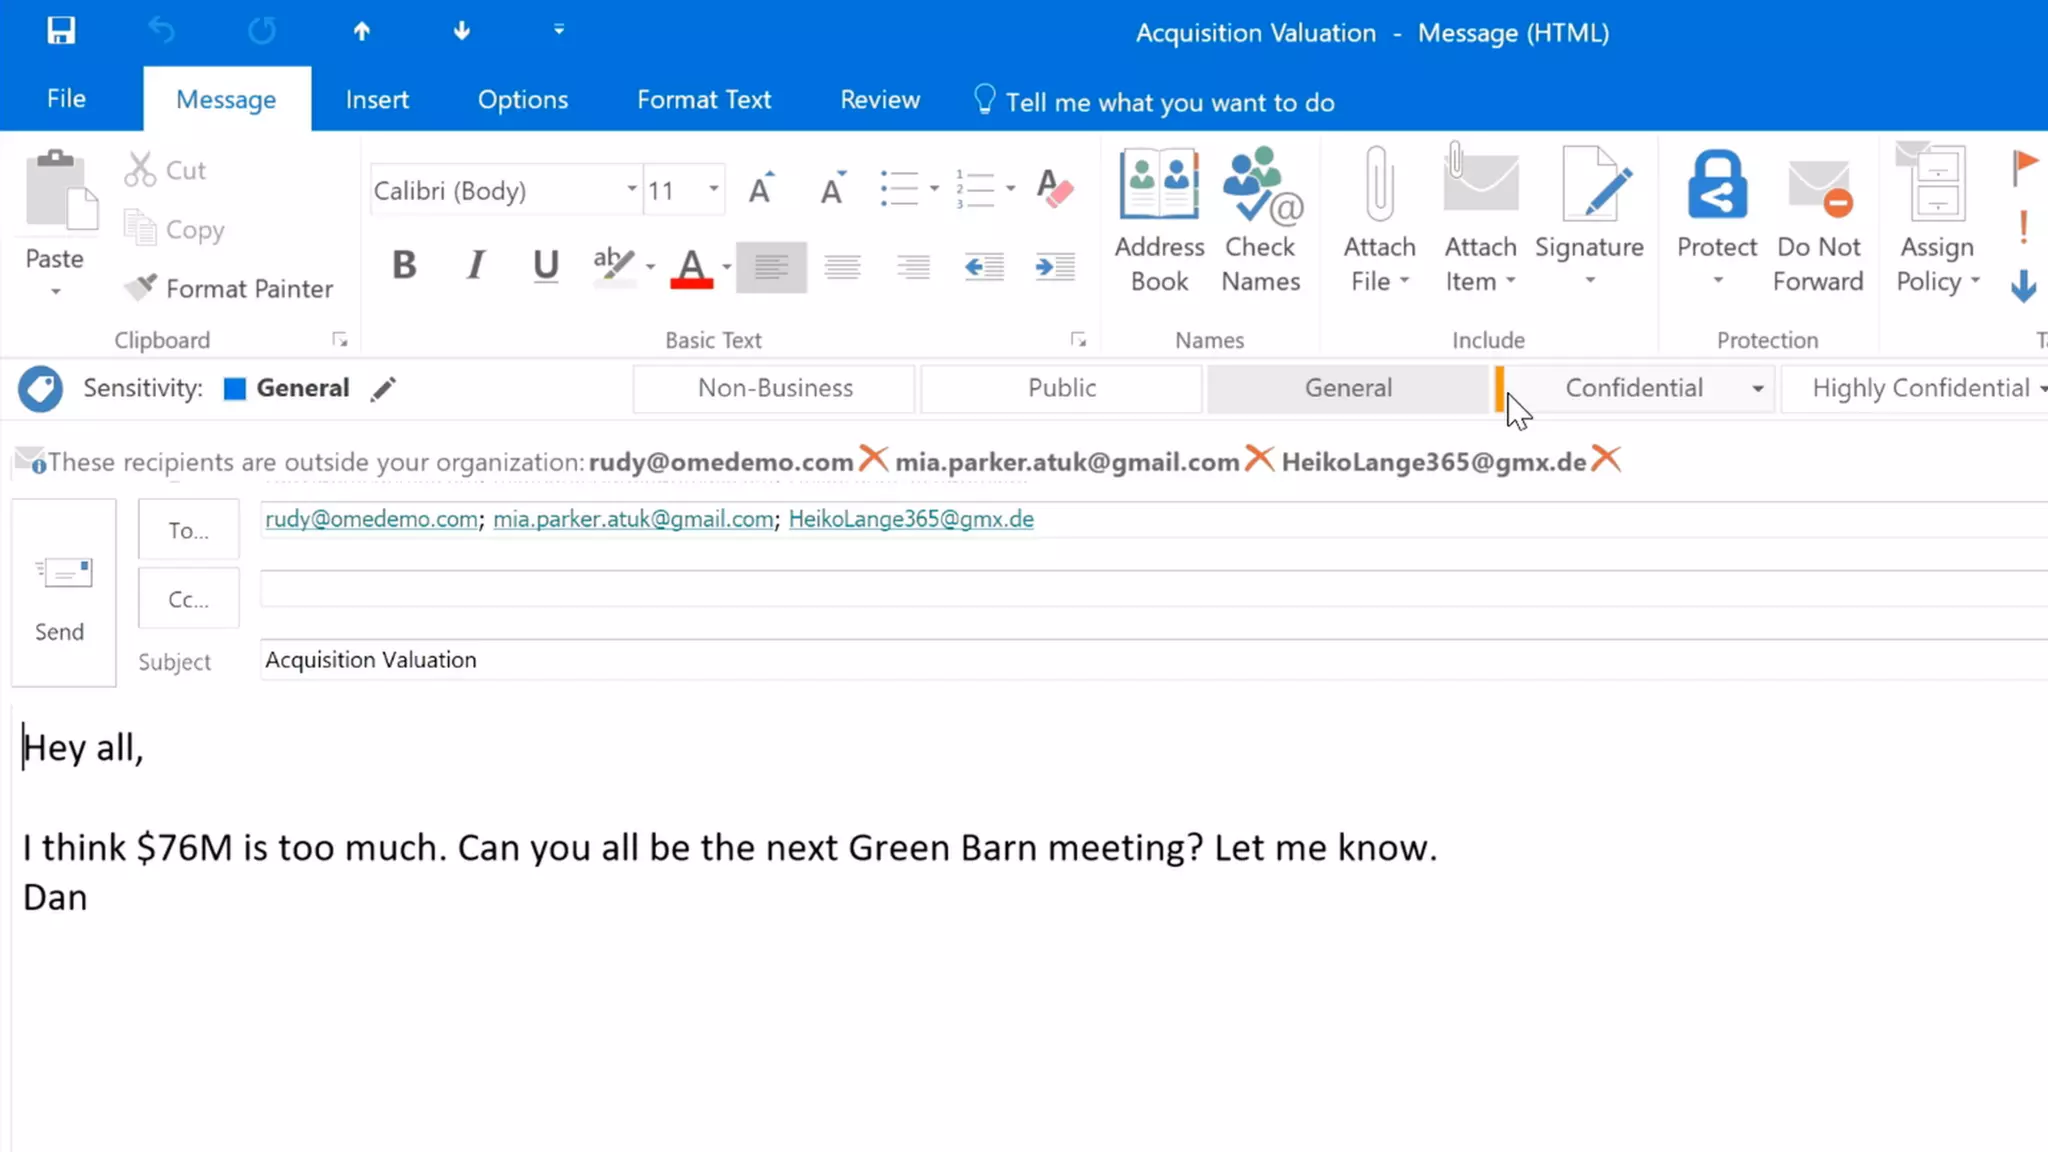
Task: Switch to the Message tab
Action: click(x=226, y=99)
